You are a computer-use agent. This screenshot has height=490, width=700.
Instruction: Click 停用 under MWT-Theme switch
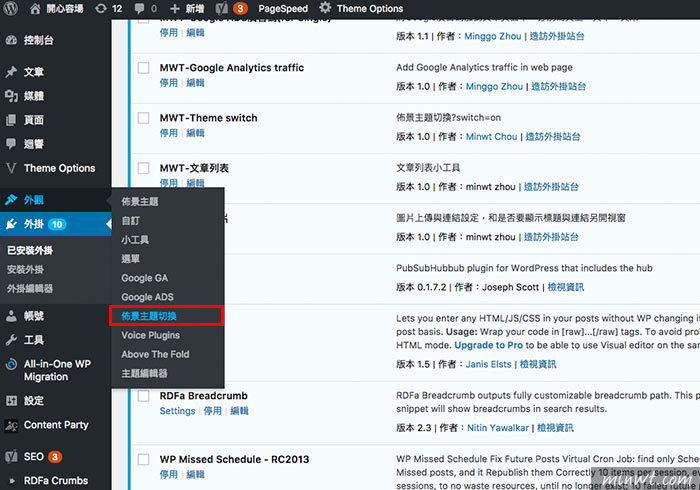pos(168,133)
